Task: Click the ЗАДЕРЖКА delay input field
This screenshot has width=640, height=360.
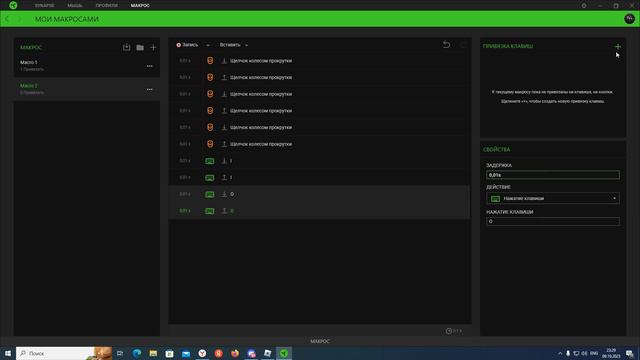Action: (x=553, y=175)
